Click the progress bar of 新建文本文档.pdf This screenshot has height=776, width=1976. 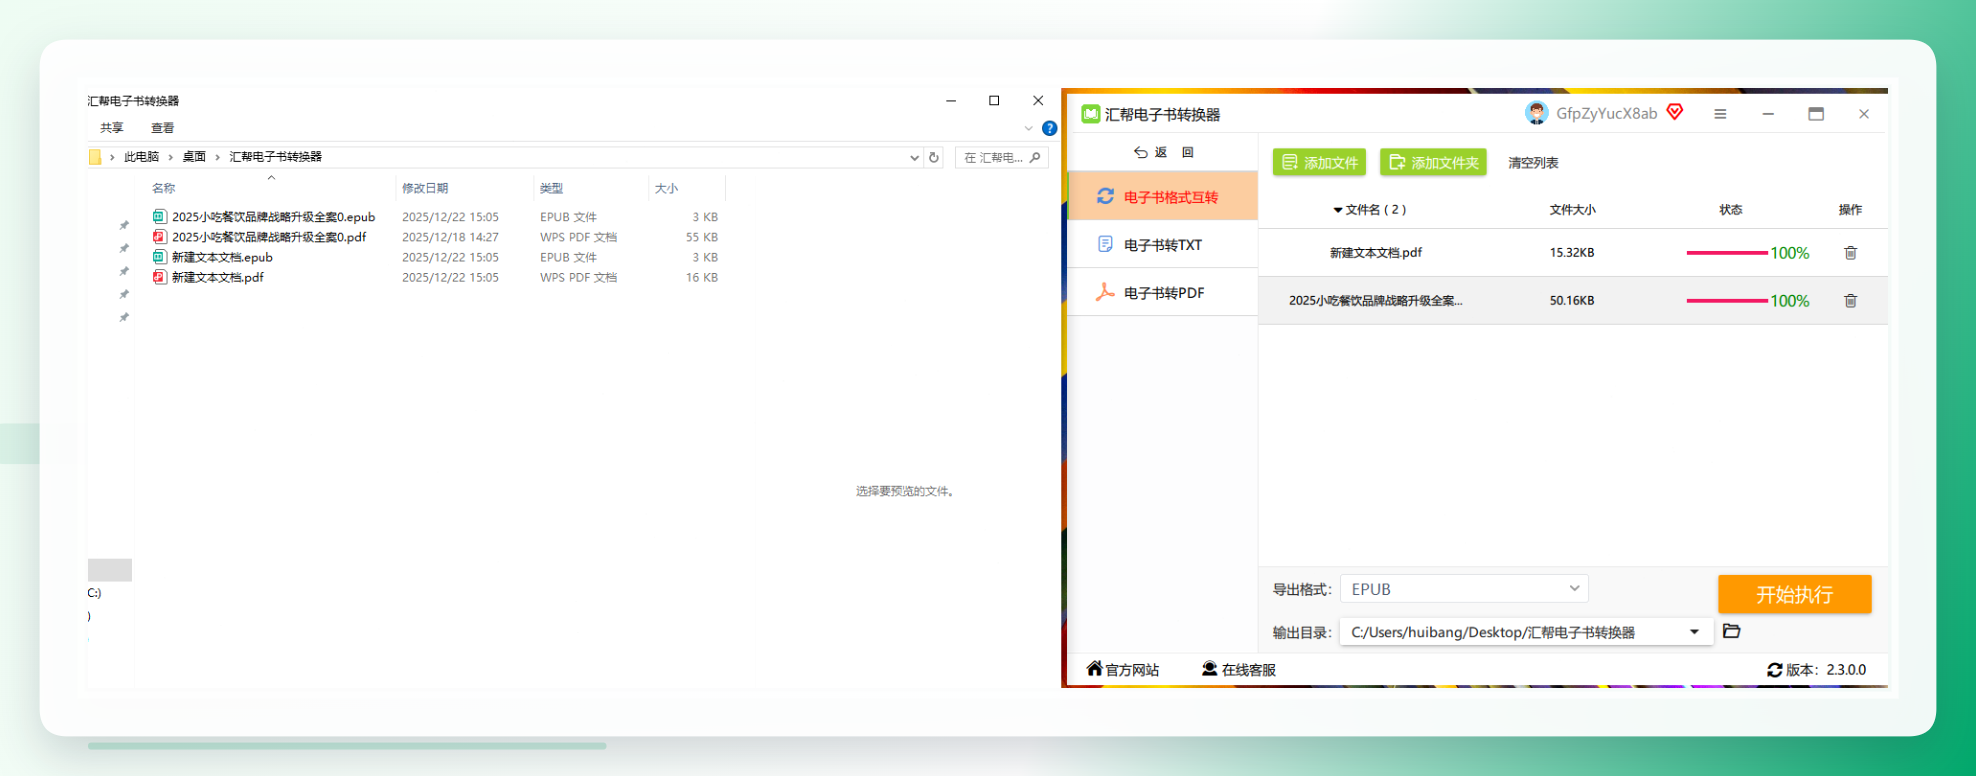coord(1727,253)
